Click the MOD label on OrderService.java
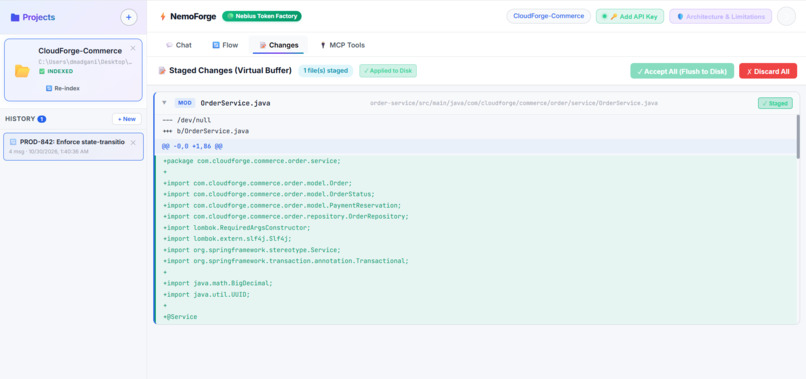 pos(185,103)
